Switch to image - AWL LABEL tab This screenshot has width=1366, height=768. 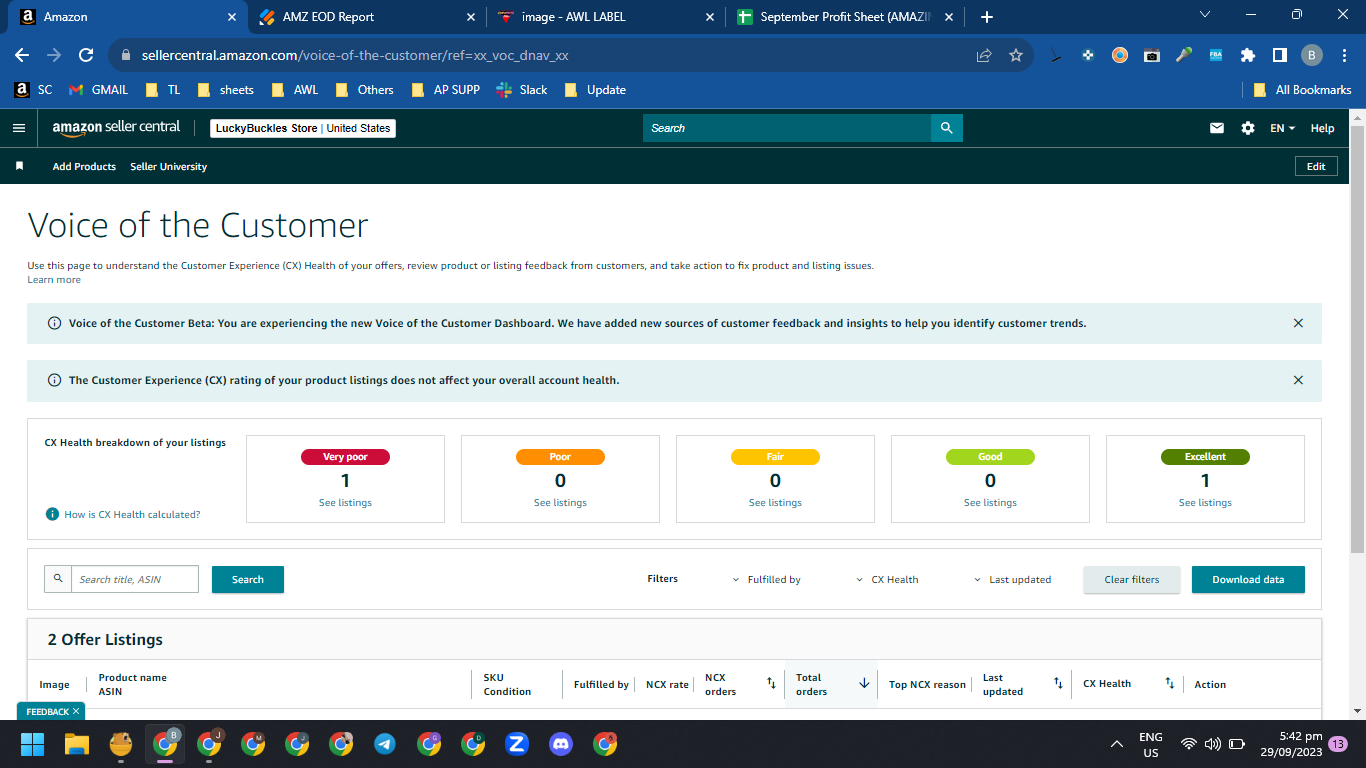coord(605,17)
